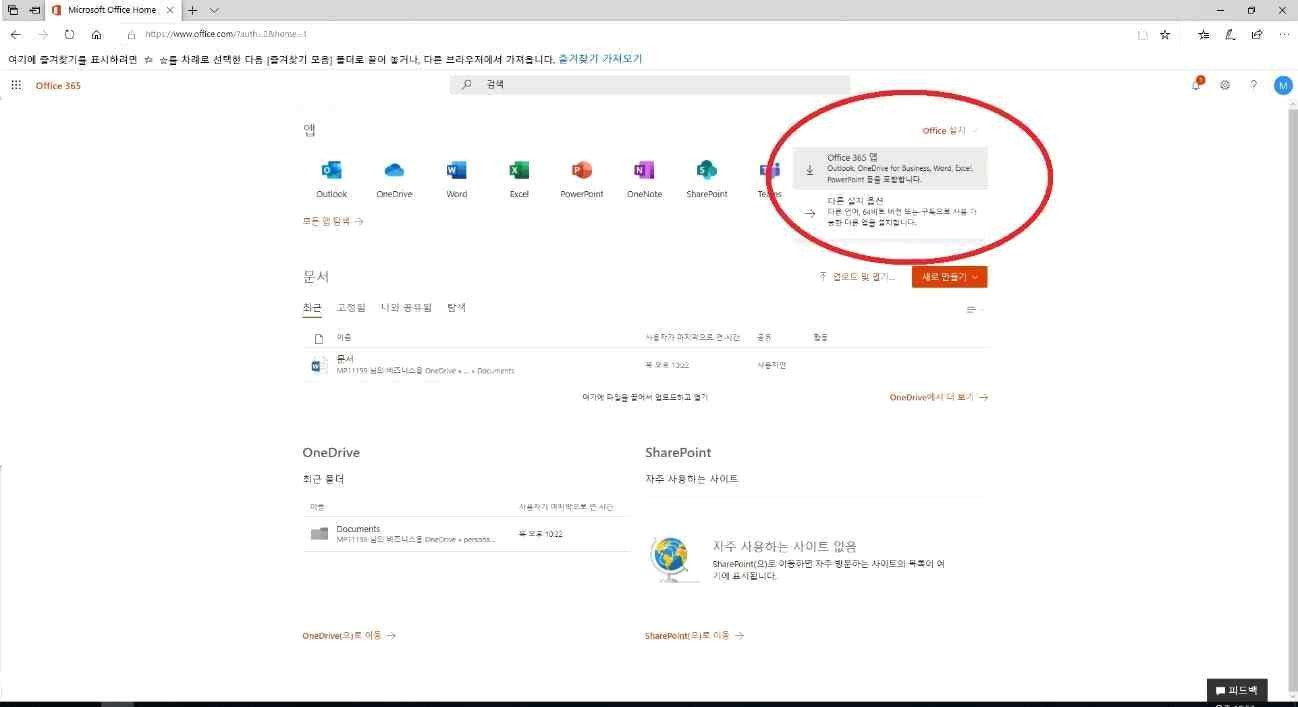Sort documents by the 이름 column header
1298x707 pixels.
[344, 338]
